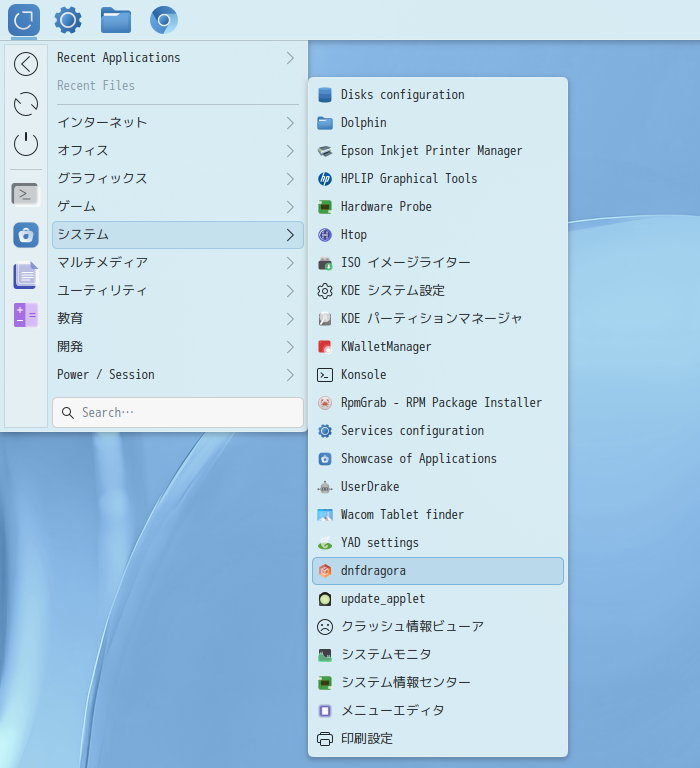Click the Wacom Tablet finder icon
The height and width of the screenshot is (768, 700).
coord(325,515)
